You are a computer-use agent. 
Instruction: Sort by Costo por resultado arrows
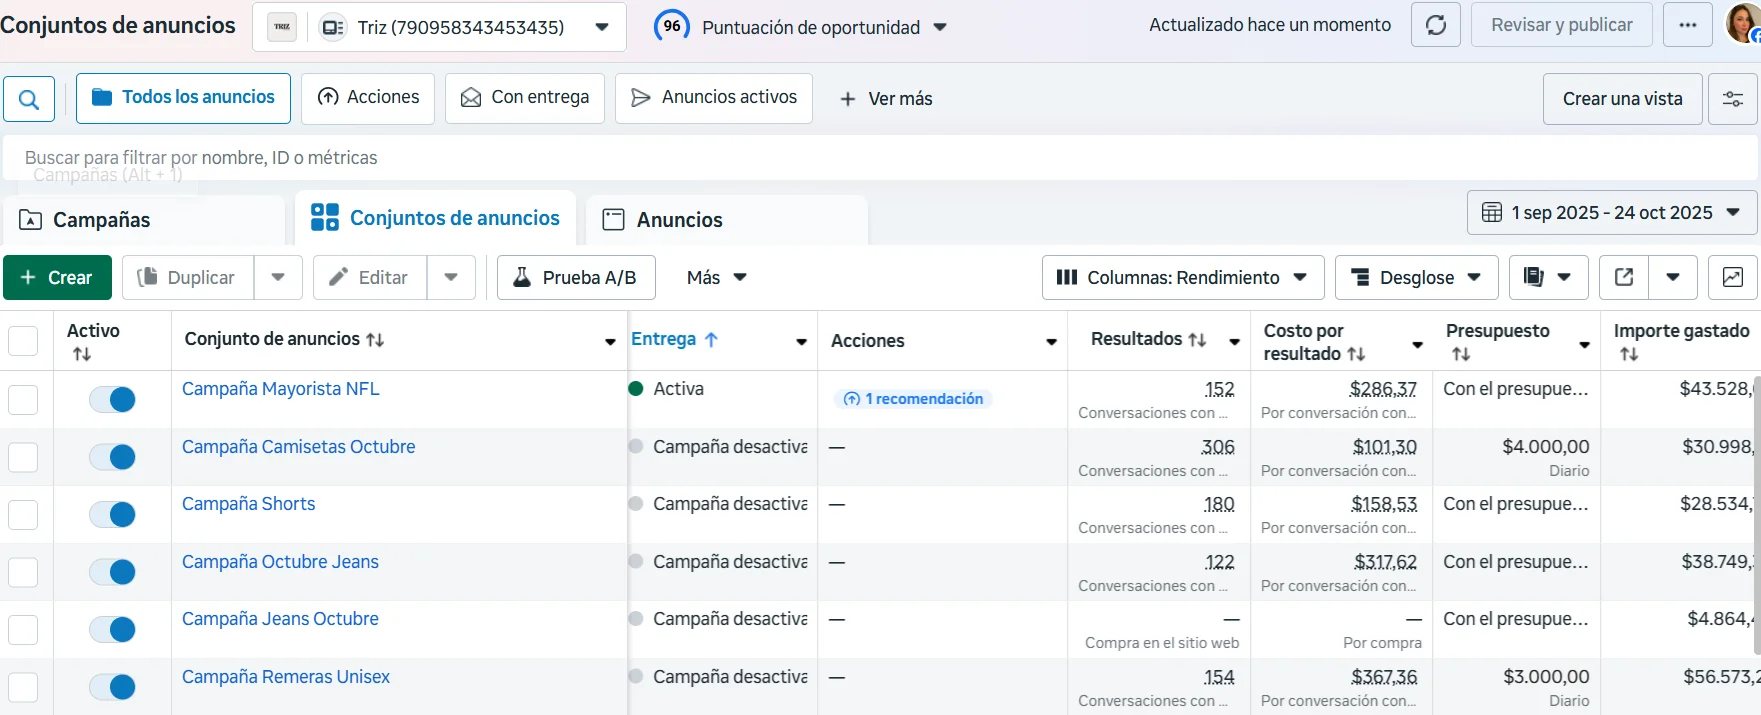tap(1356, 354)
